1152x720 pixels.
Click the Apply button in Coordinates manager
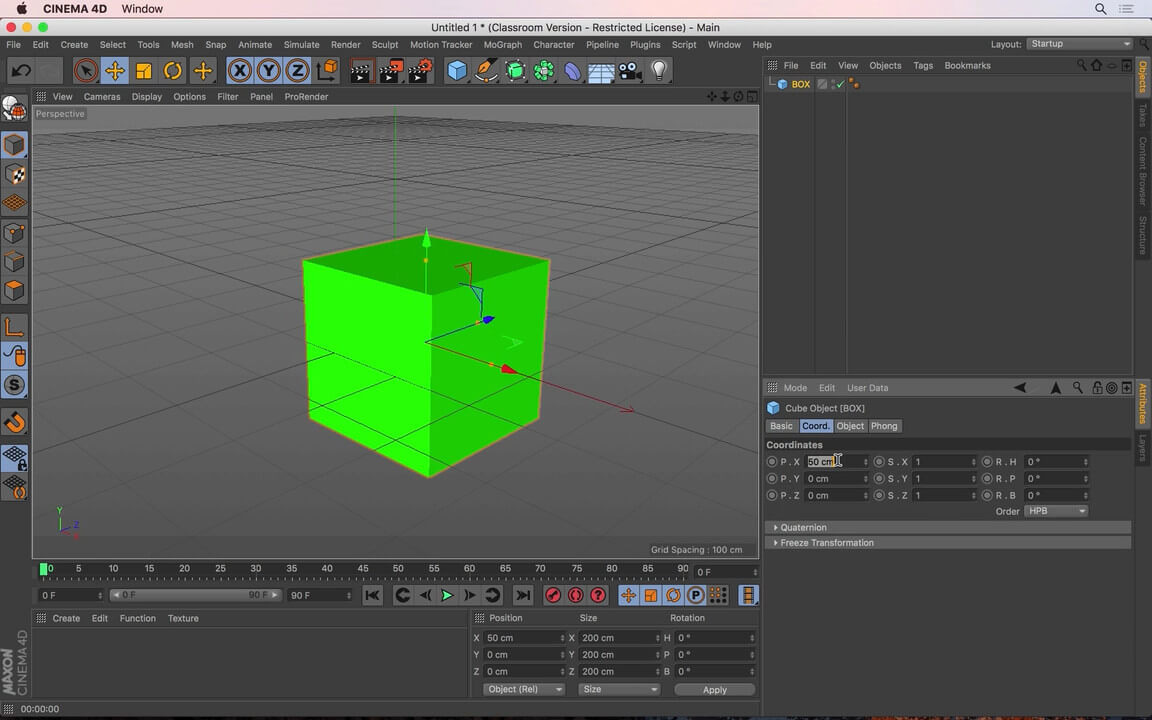click(x=714, y=689)
